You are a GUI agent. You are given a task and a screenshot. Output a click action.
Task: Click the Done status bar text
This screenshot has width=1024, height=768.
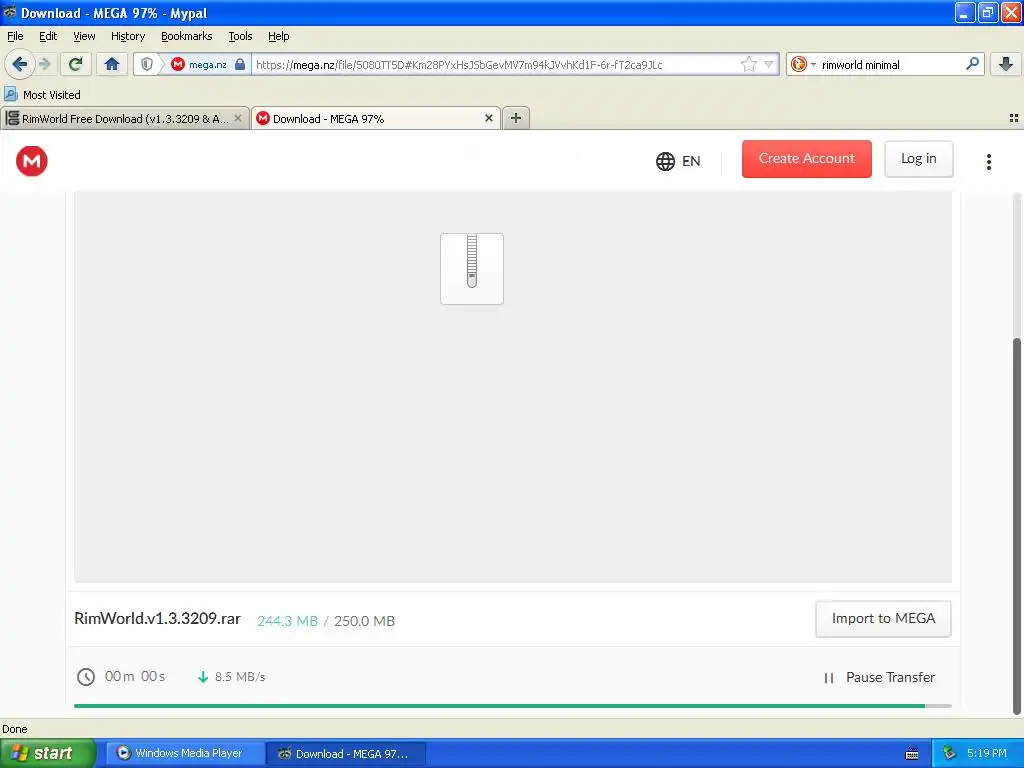(x=14, y=729)
